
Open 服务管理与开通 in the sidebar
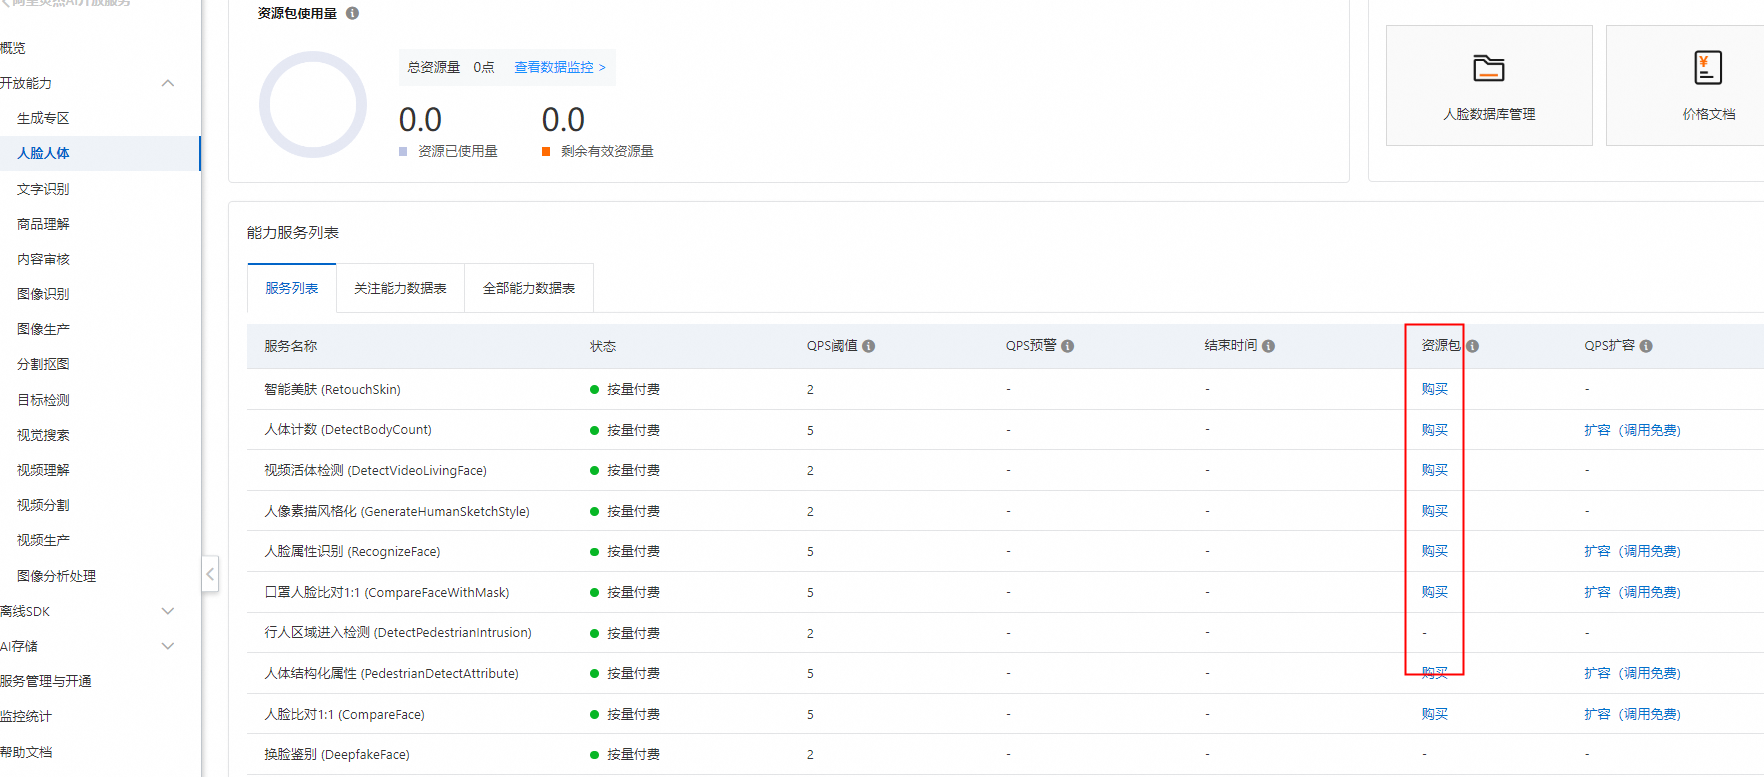(x=46, y=681)
